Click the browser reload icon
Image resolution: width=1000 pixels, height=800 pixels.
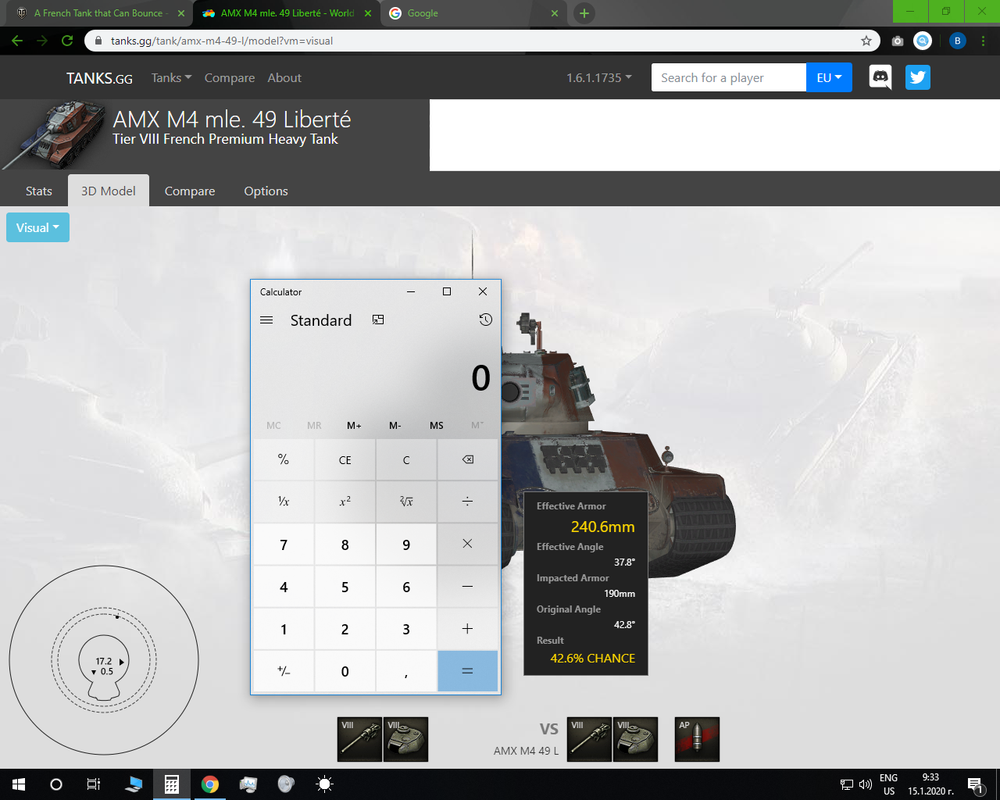pyautogui.click(x=67, y=41)
